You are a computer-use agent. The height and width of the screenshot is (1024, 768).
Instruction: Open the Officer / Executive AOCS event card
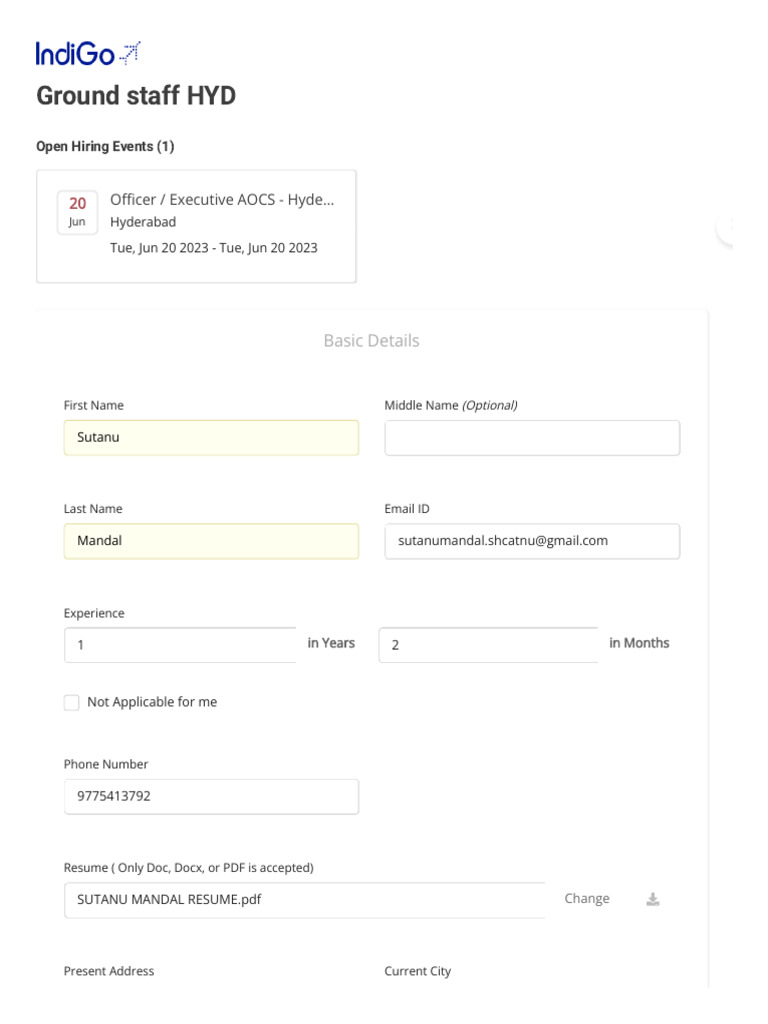196,226
